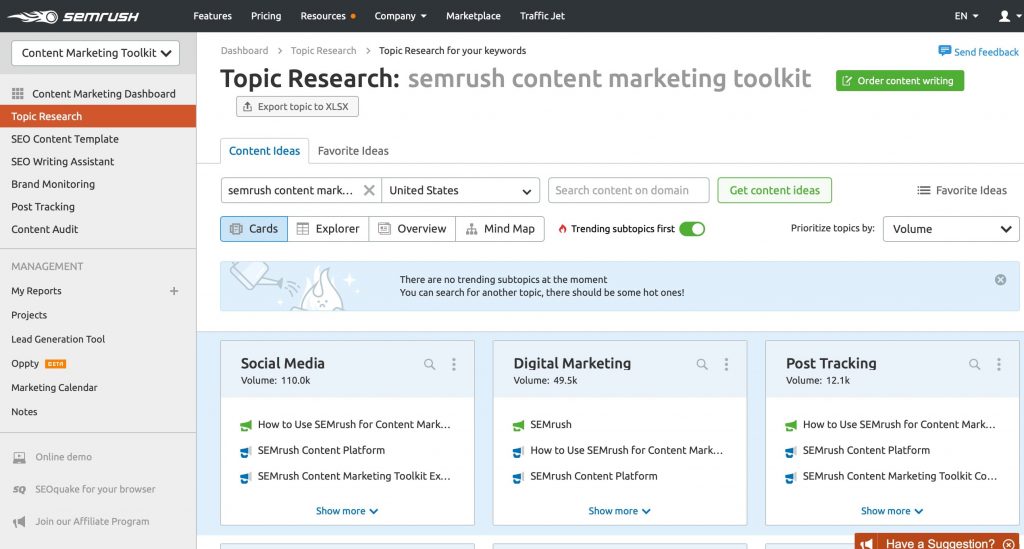Open the Digital Marketing card three-dot menu
This screenshot has height=549, width=1024.
726,364
